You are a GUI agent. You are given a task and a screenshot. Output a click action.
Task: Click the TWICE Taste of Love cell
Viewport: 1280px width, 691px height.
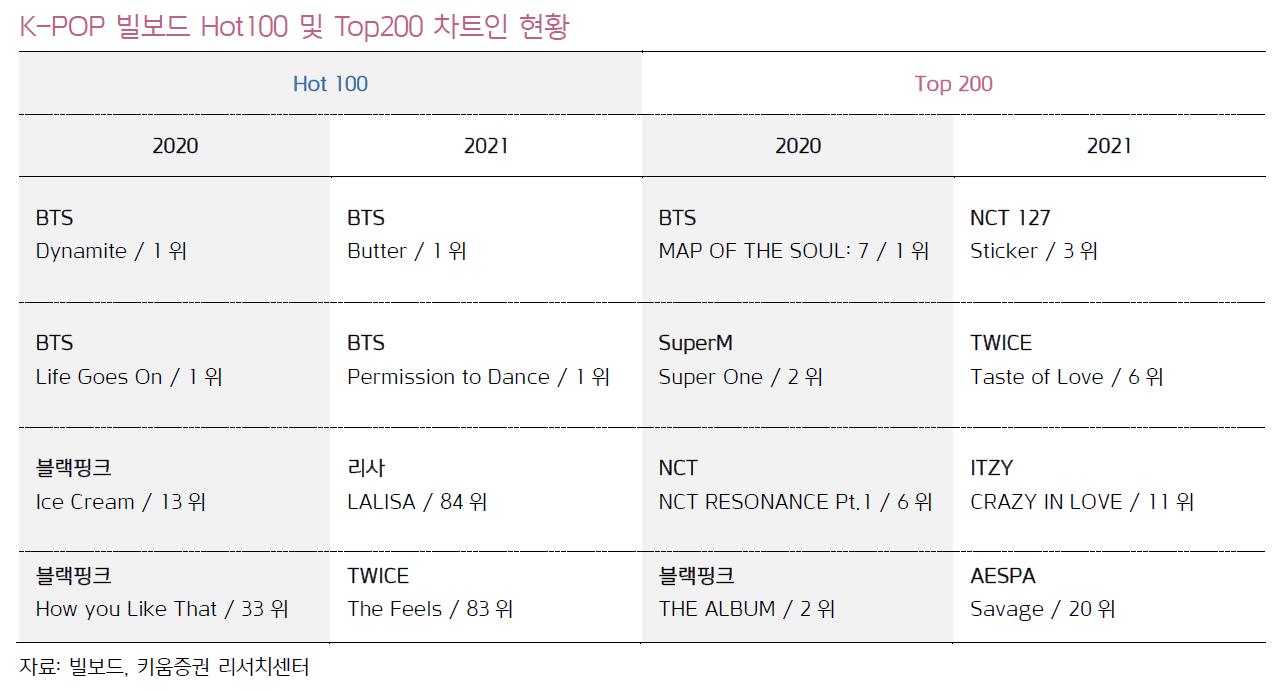1109,364
